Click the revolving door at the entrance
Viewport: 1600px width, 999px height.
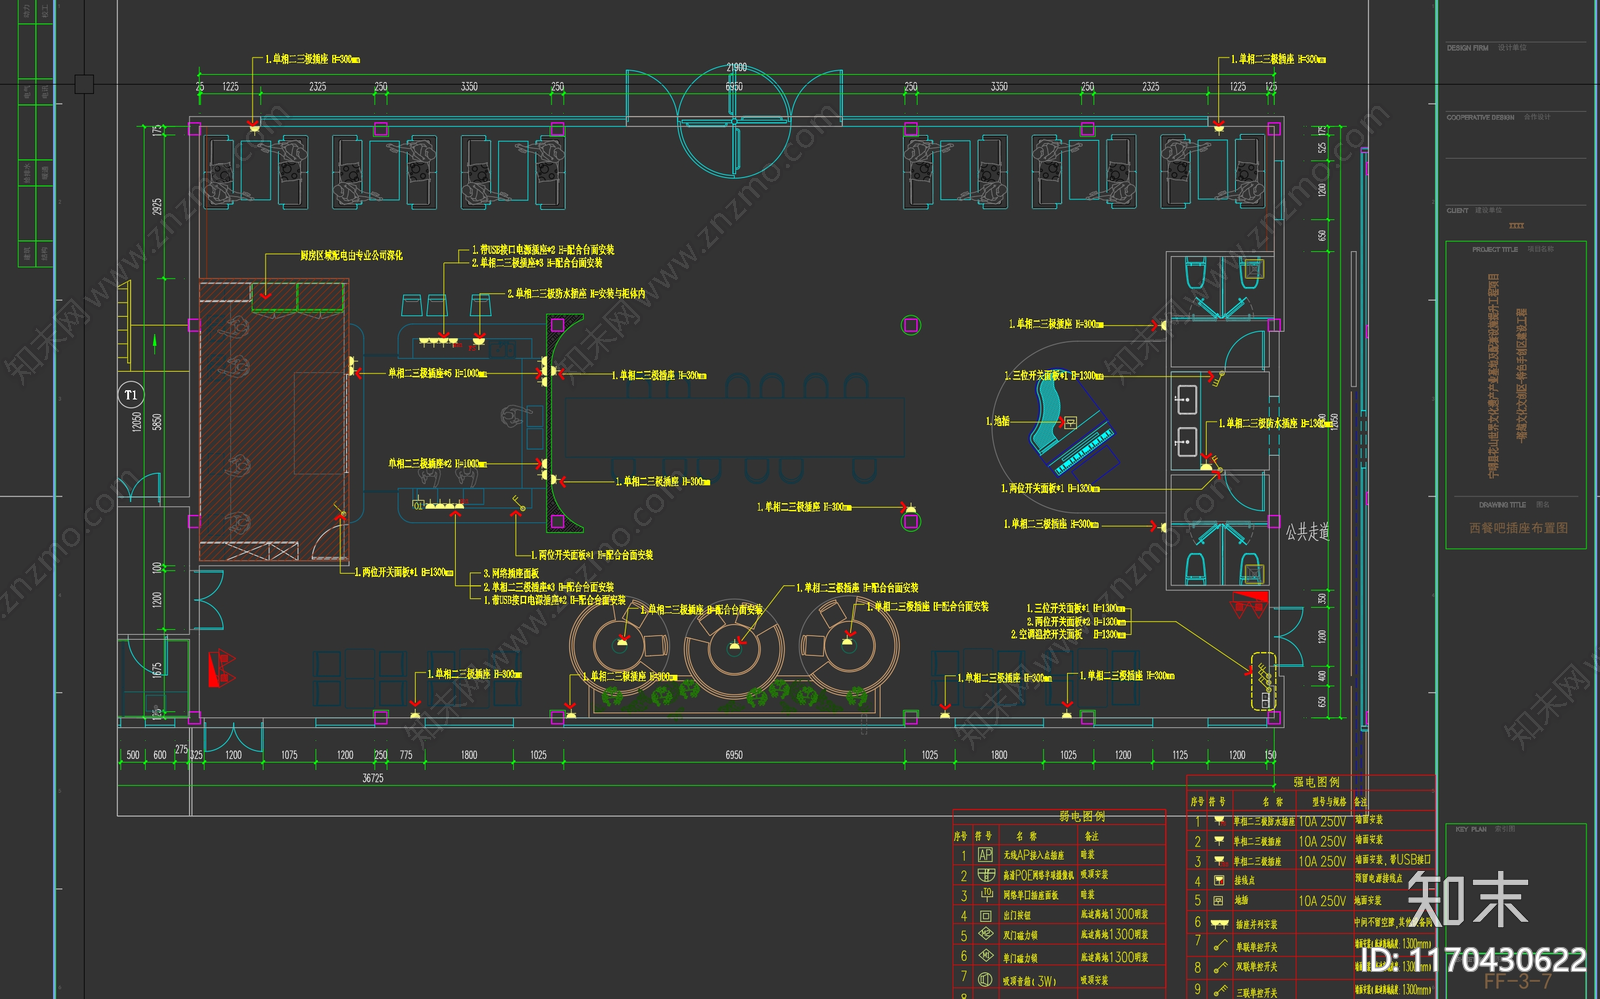coord(734,122)
